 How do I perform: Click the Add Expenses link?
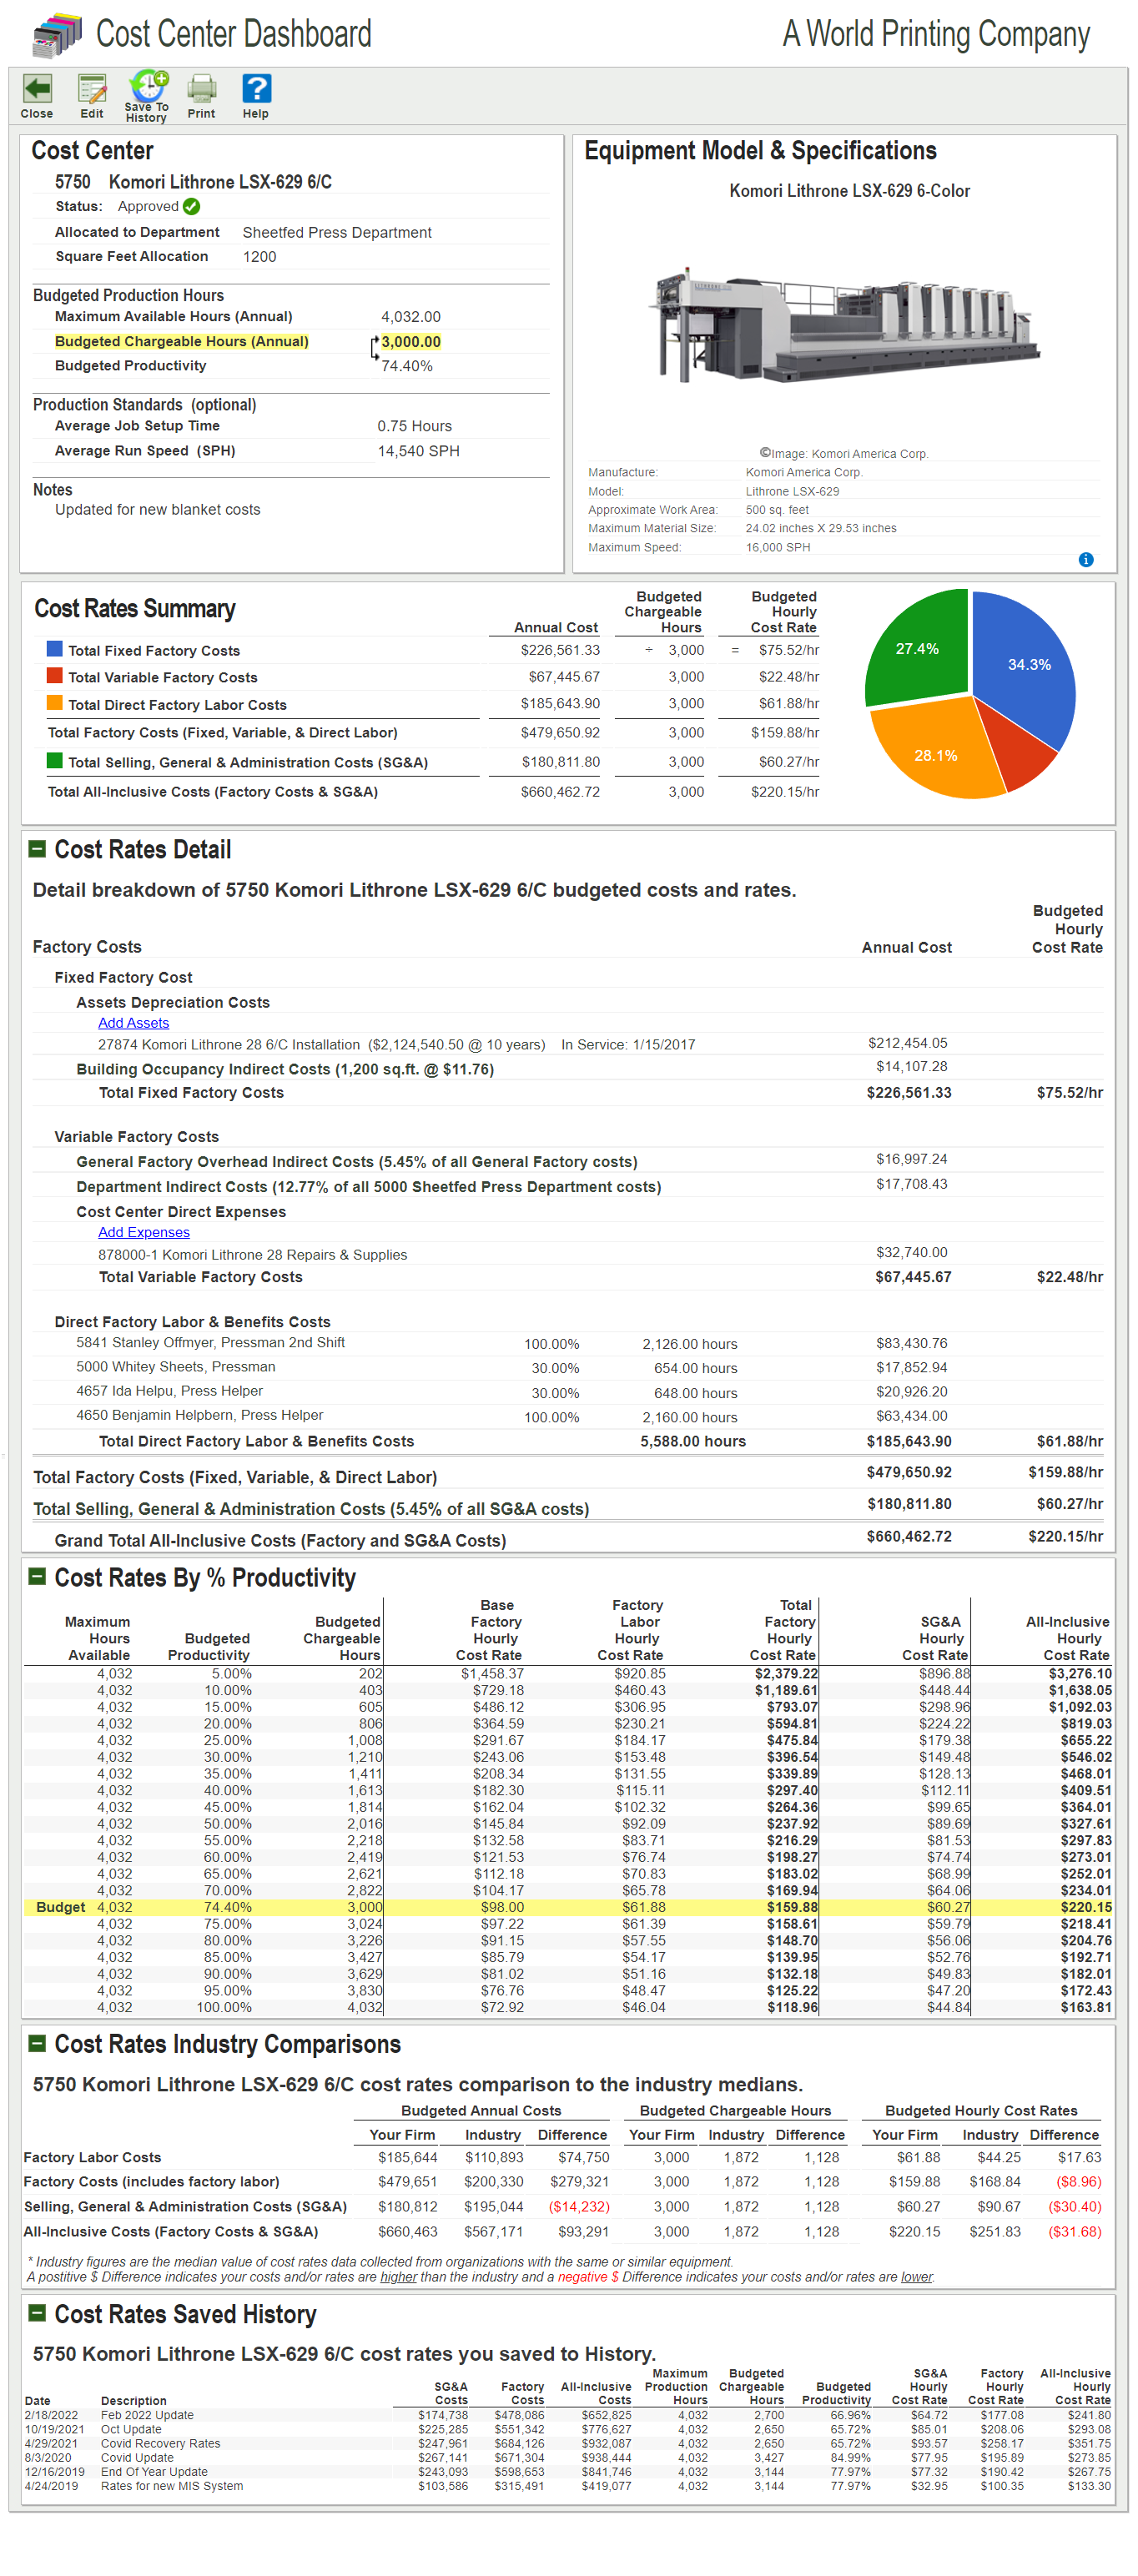click(144, 1233)
